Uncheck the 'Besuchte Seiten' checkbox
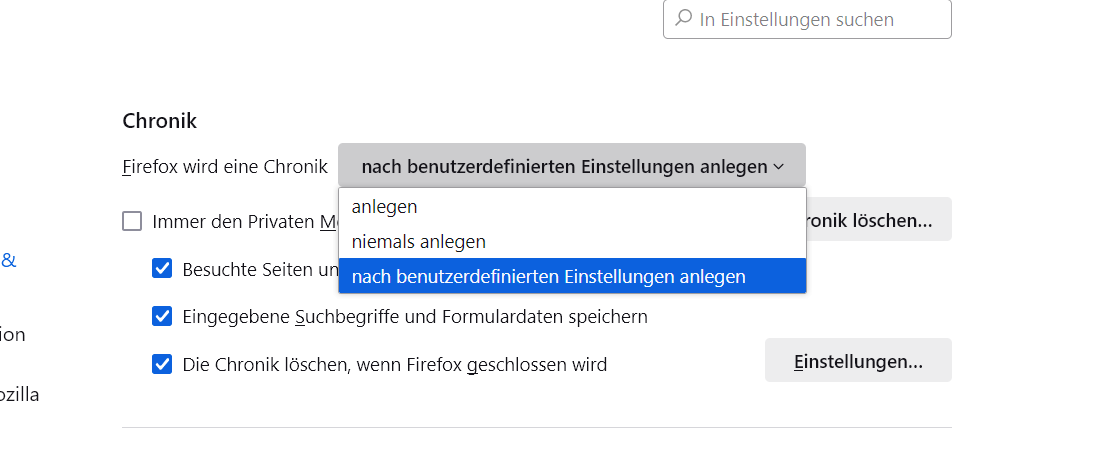 pos(162,268)
